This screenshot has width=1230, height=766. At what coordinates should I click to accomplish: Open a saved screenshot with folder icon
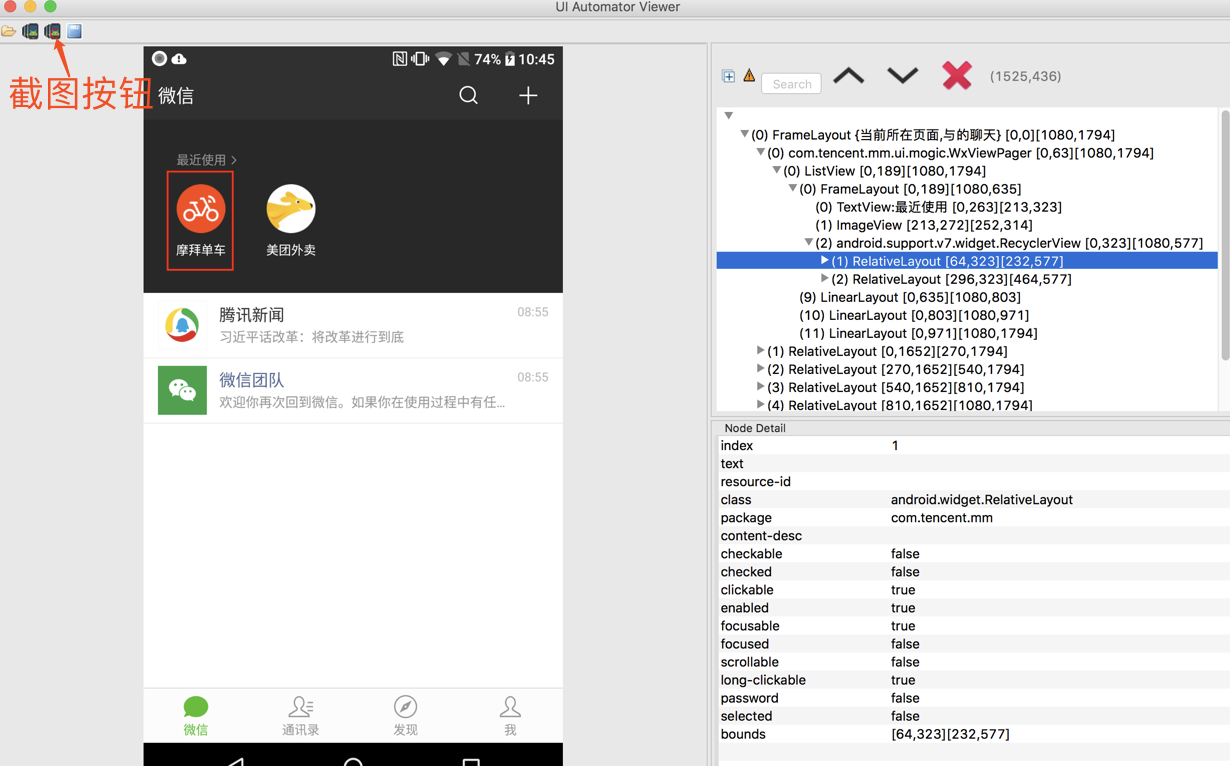9,32
